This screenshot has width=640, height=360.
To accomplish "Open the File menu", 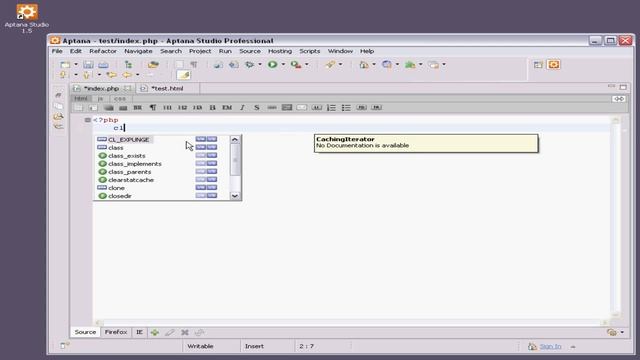I will pyautogui.click(x=57, y=51).
